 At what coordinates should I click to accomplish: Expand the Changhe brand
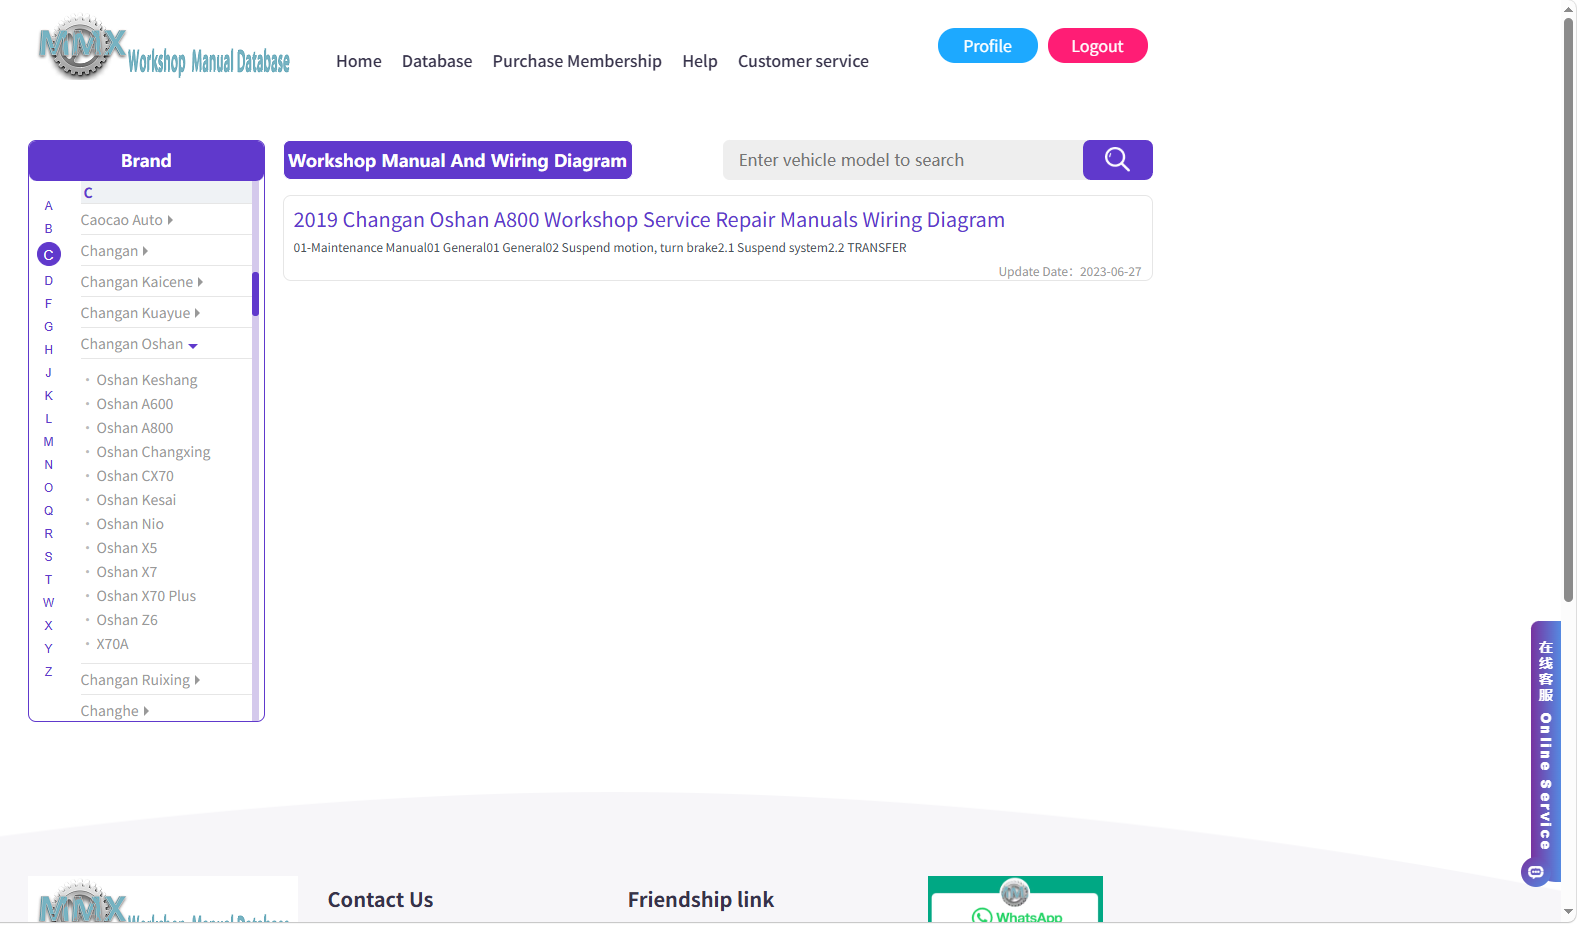pyautogui.click(x=115, y=711)
